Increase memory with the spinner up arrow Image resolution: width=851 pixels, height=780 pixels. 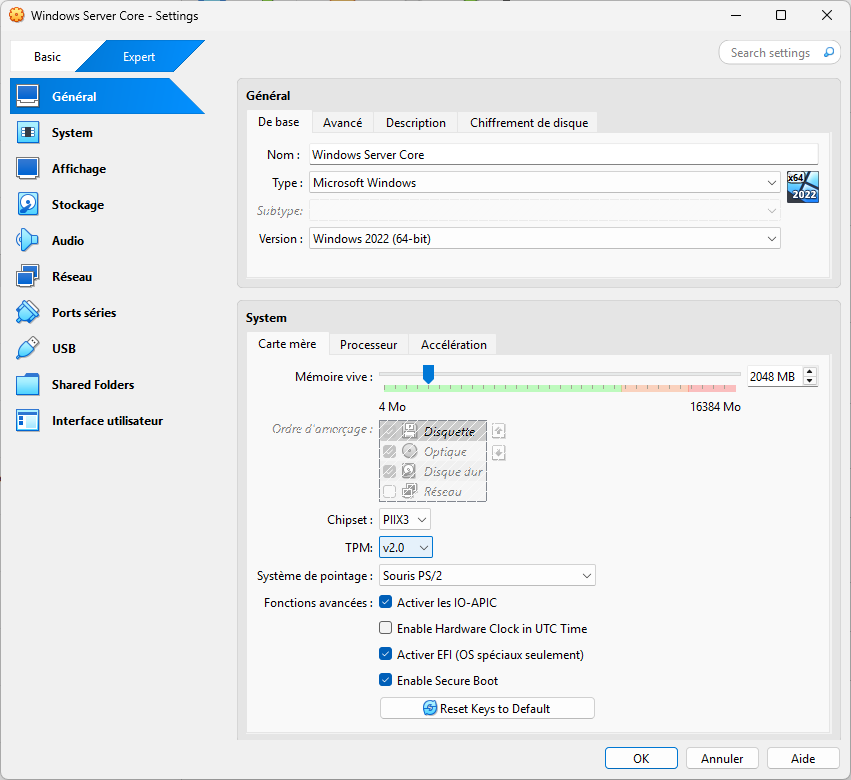coord(810,372)
